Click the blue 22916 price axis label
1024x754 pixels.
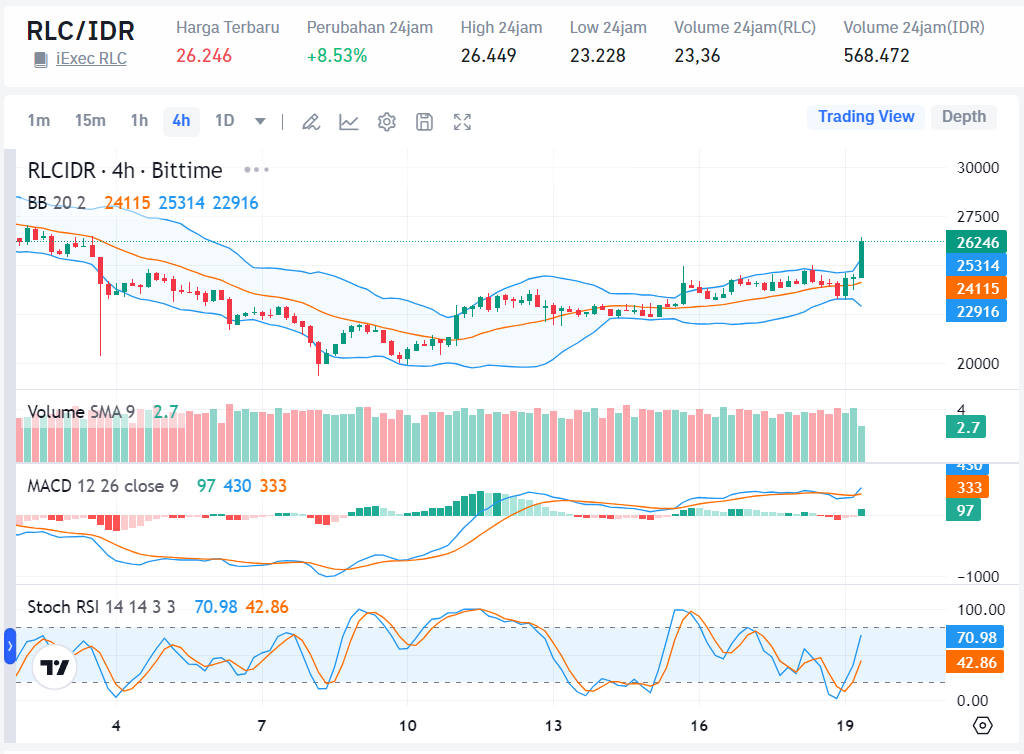[976, 311]
